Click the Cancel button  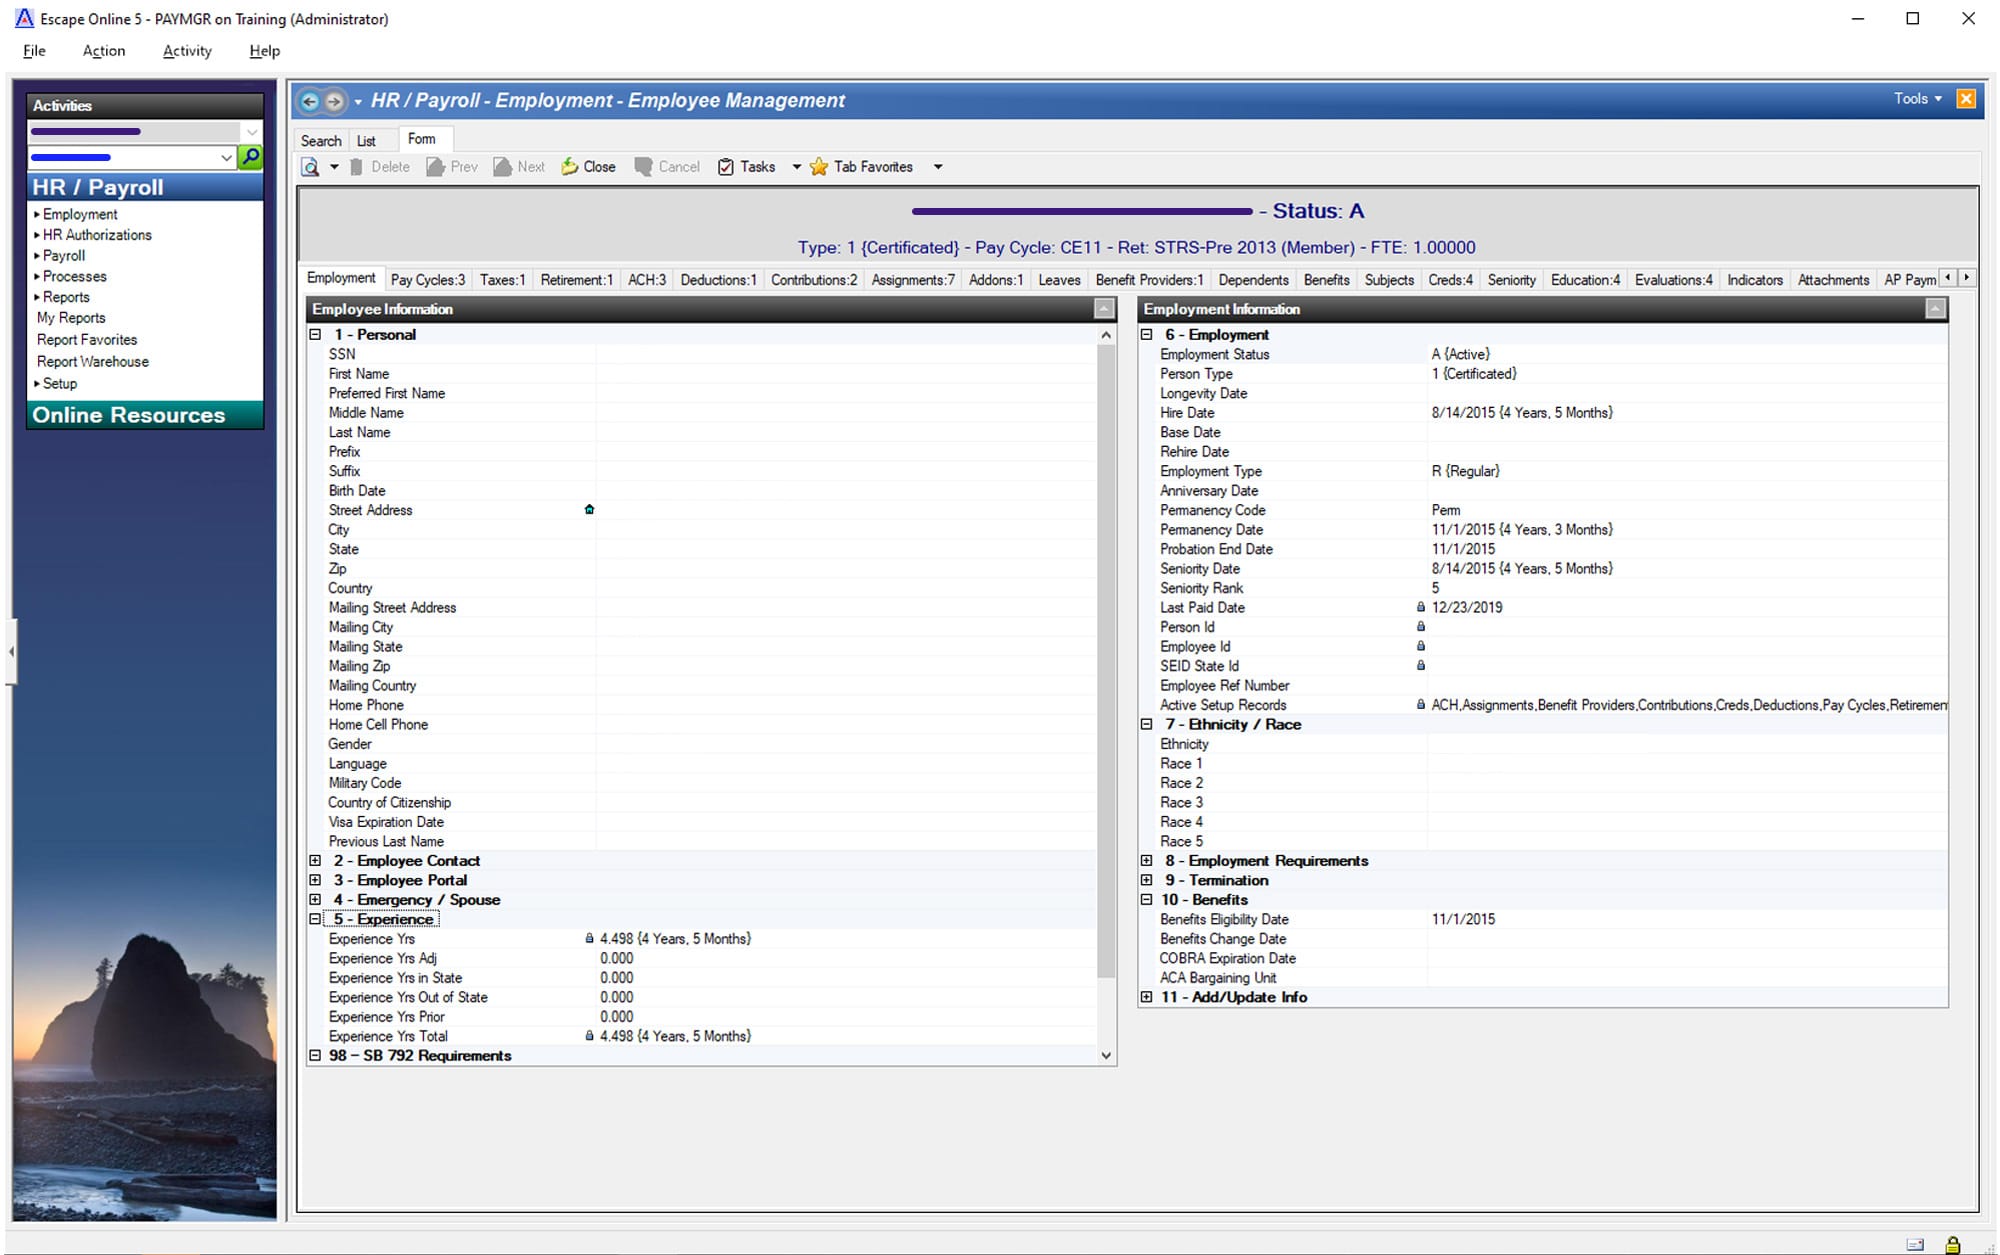pyautogui.click(x=666, y=166)
